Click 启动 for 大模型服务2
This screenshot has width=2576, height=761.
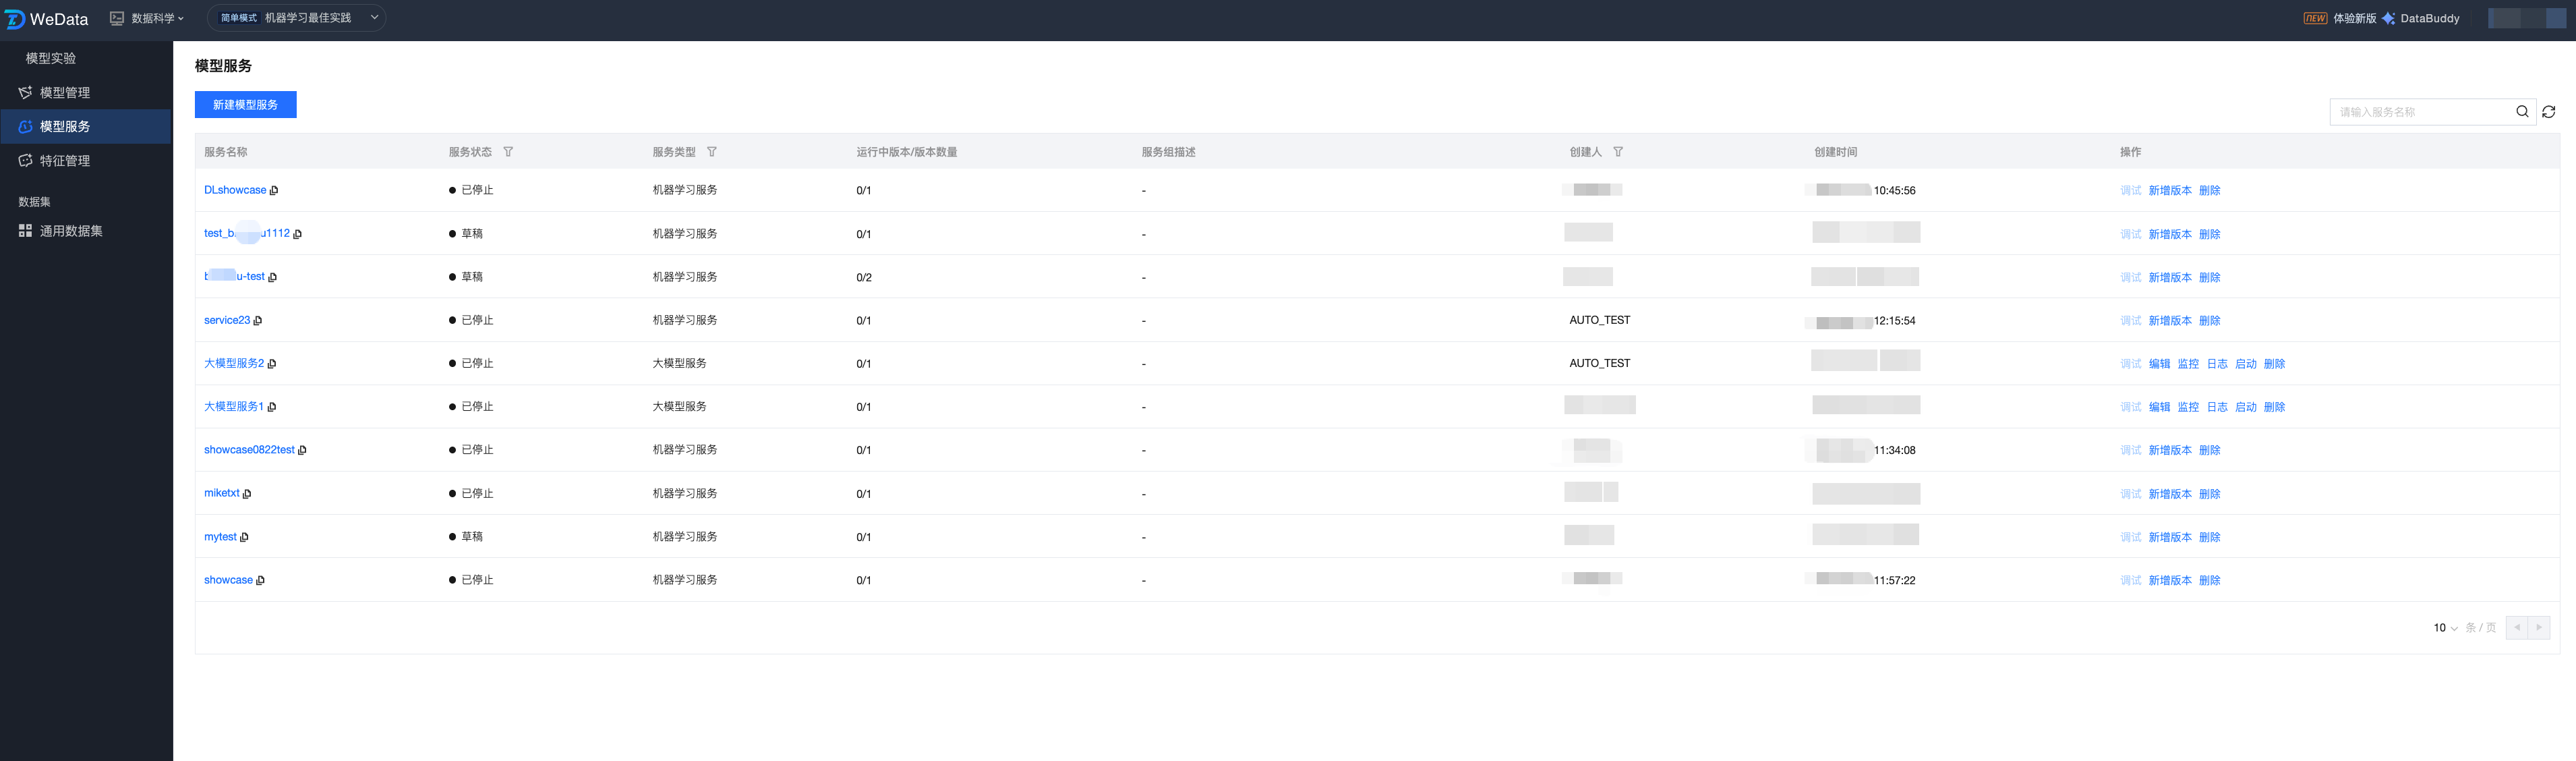tap(2245, 364)
